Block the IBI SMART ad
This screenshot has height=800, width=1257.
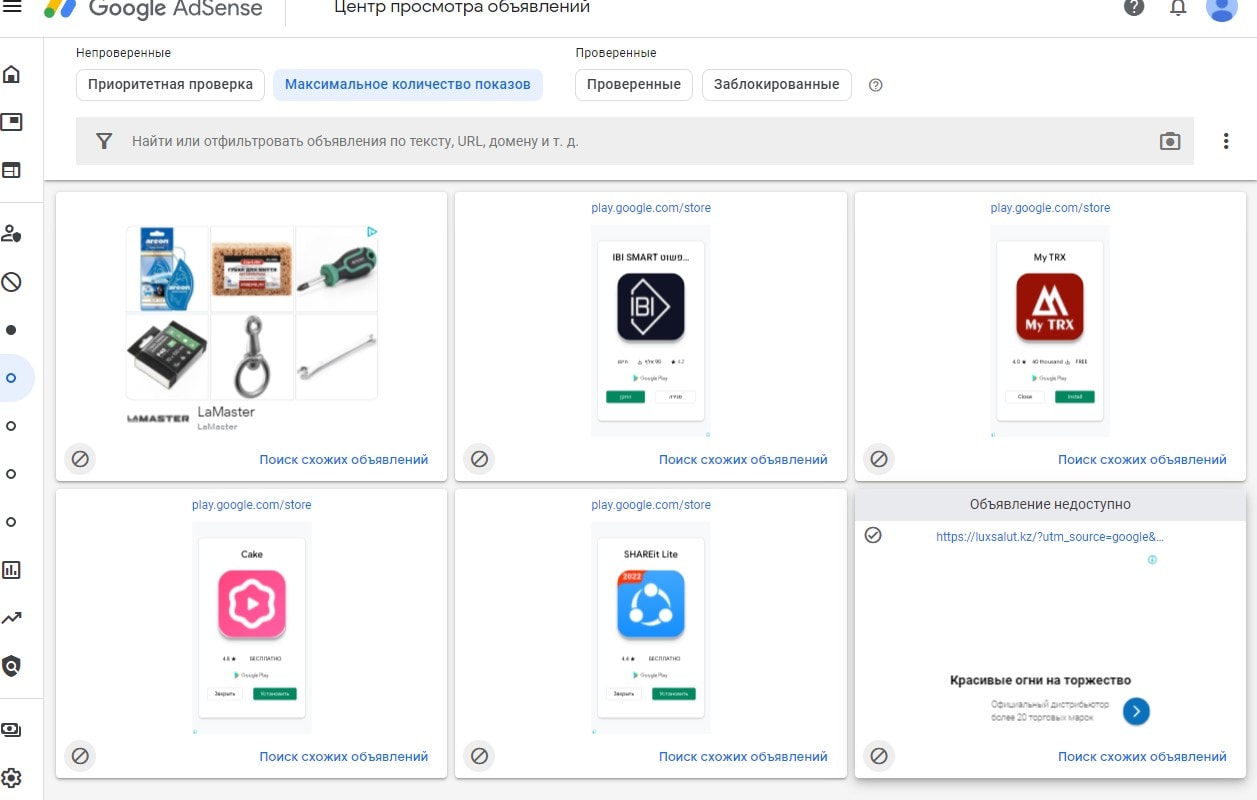(x=479, y=459)
